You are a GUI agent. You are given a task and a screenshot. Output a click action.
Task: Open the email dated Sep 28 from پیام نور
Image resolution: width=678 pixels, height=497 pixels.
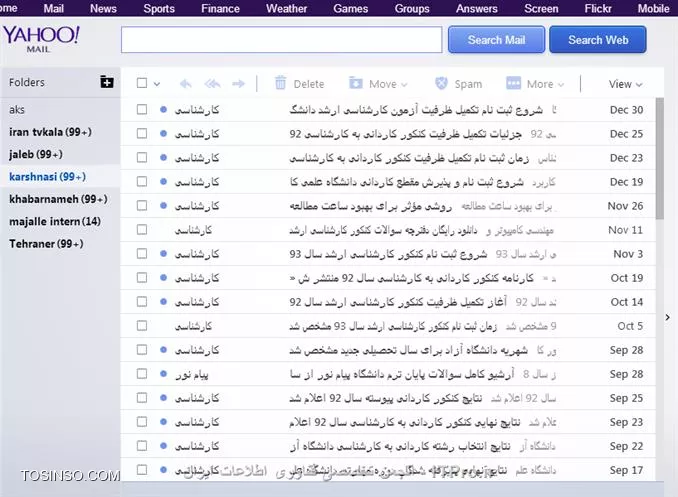pos(388,374)
